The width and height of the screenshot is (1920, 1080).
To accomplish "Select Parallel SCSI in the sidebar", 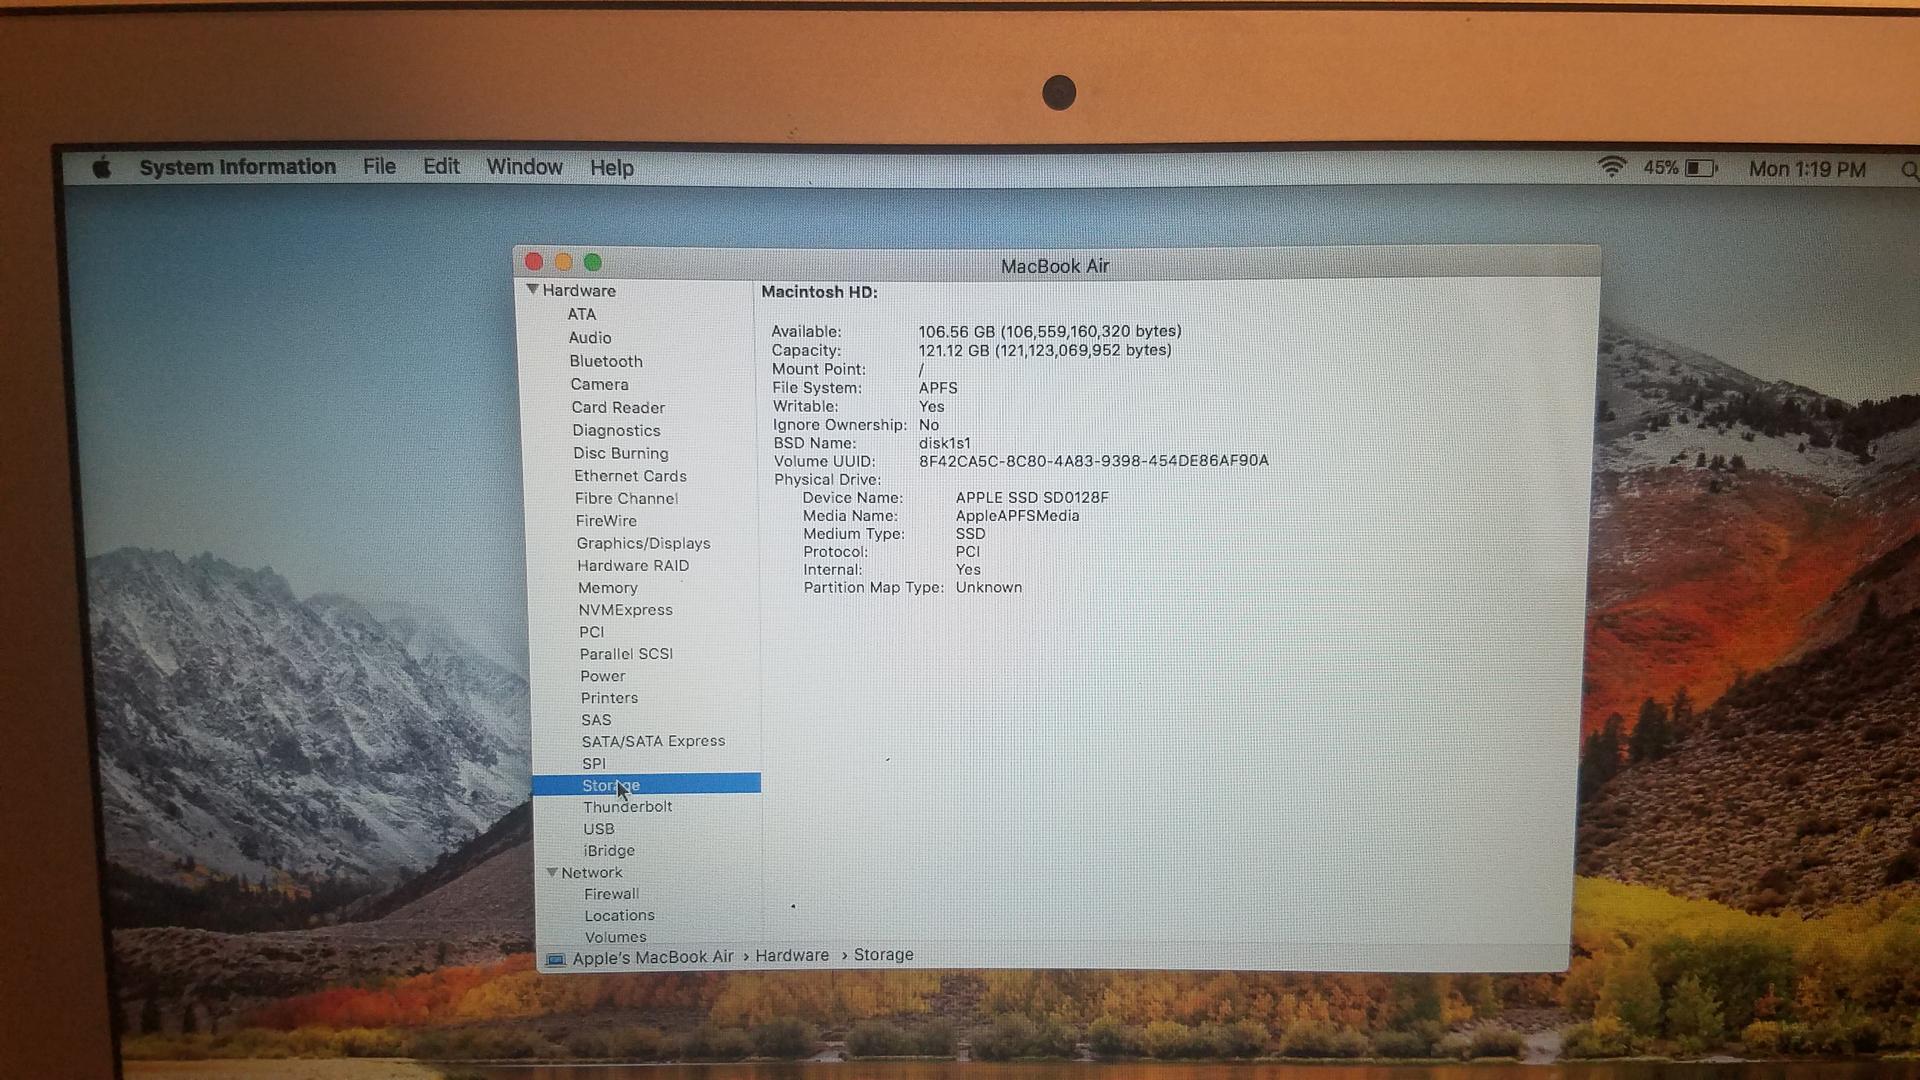I will 626,654.
